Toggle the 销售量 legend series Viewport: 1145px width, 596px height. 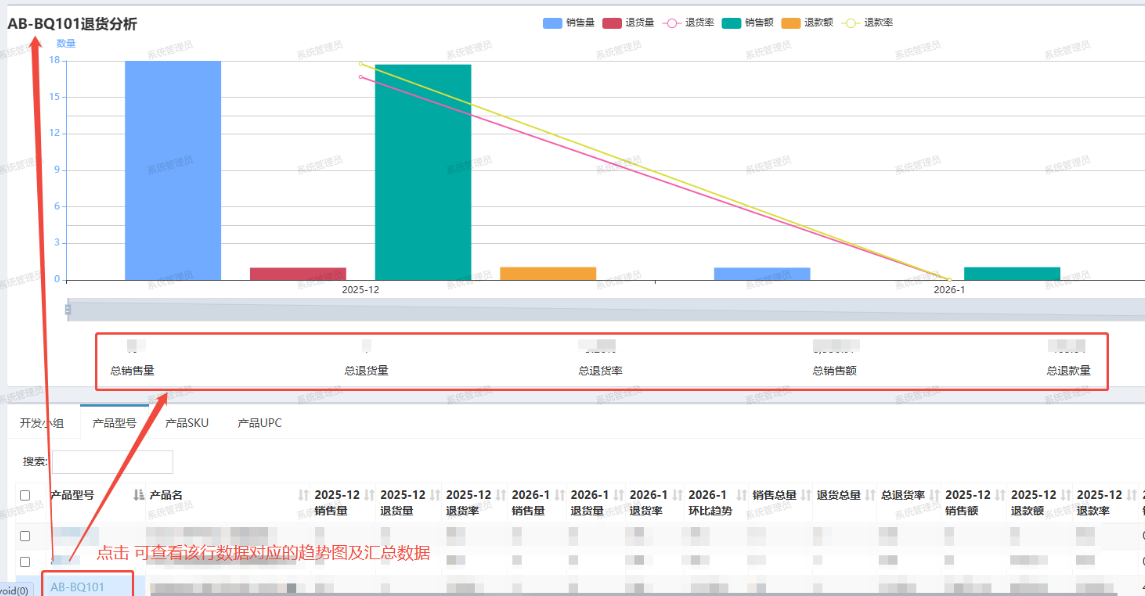568,23
